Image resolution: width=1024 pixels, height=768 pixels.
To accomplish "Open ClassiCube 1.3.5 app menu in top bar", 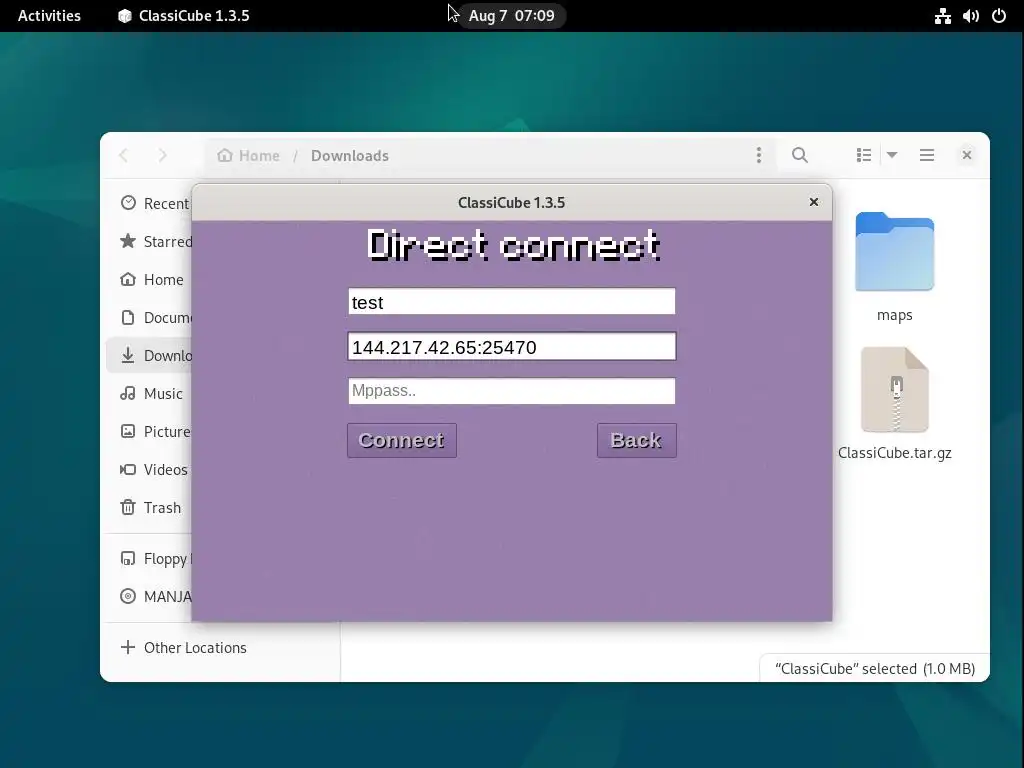I will [184, 16].
